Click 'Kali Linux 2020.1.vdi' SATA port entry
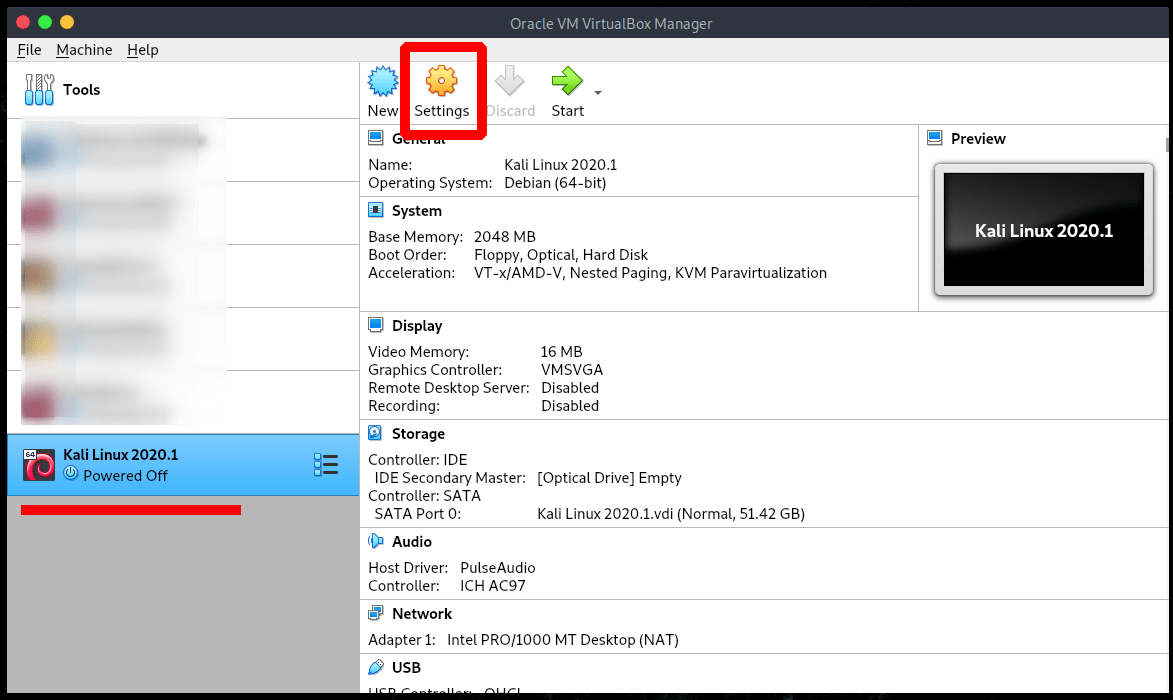The height and width of the screenshot is (700, 1173). (x=670, y=514)
